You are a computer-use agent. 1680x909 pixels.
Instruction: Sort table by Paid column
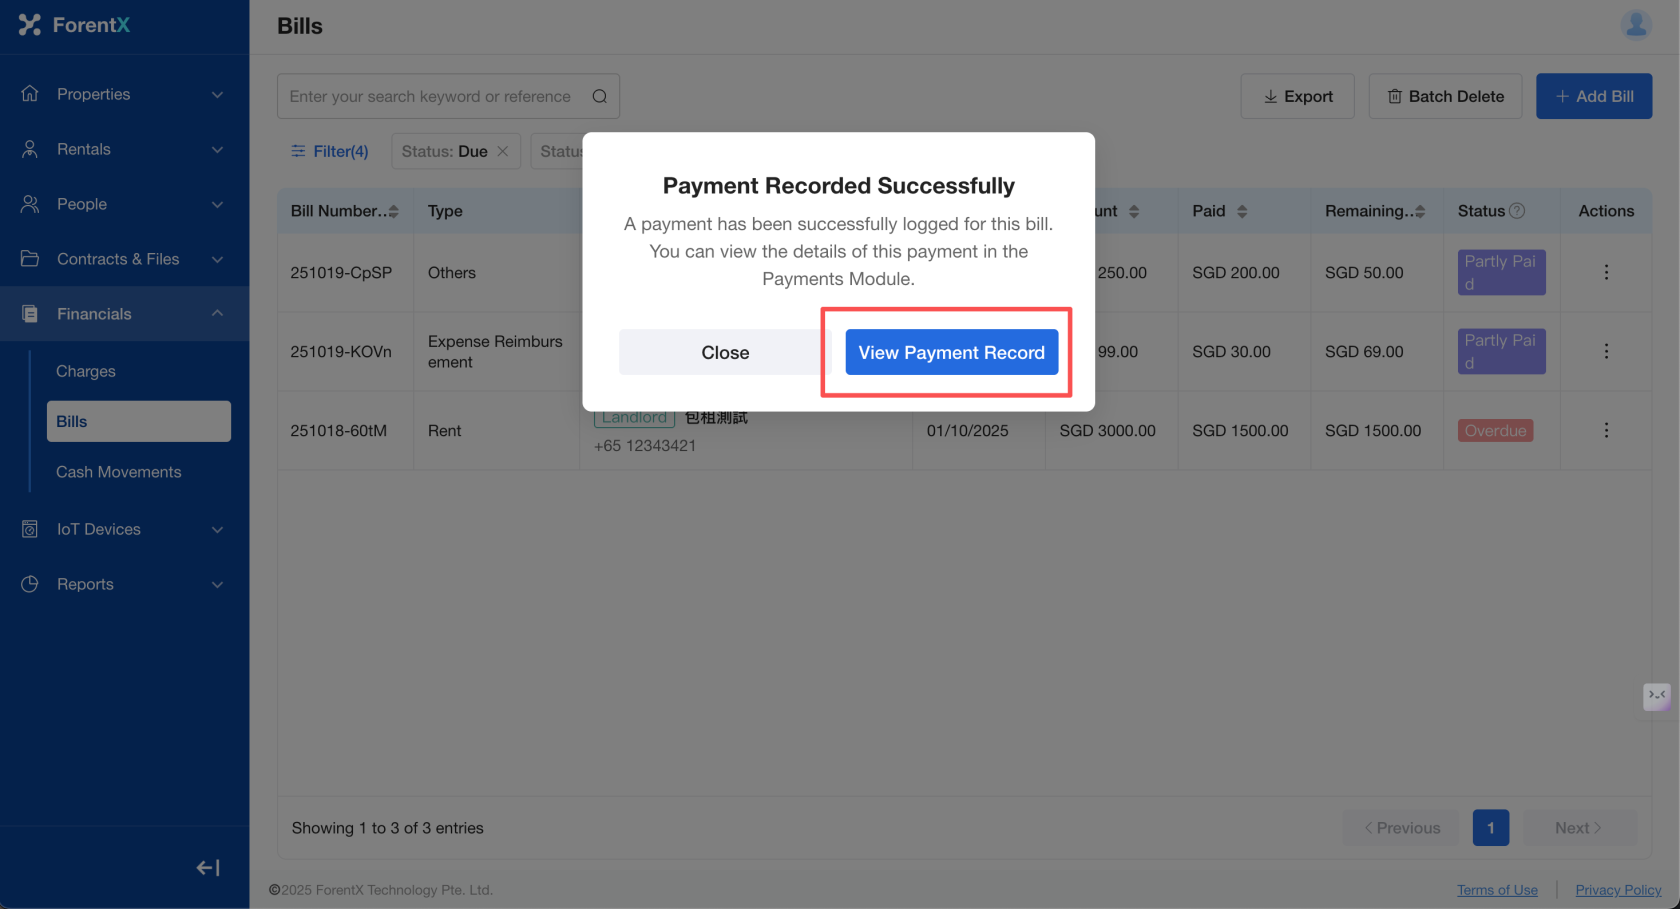pyautogui.click(x=1242, y=211)
